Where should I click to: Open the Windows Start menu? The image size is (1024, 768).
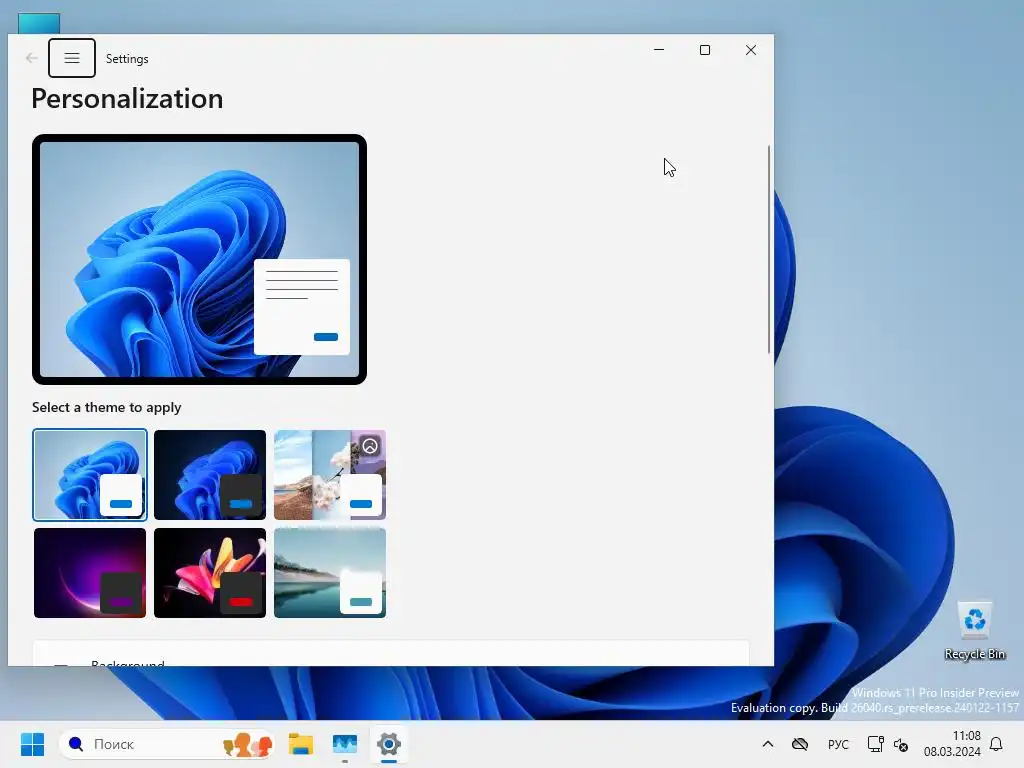coord(32,744)
